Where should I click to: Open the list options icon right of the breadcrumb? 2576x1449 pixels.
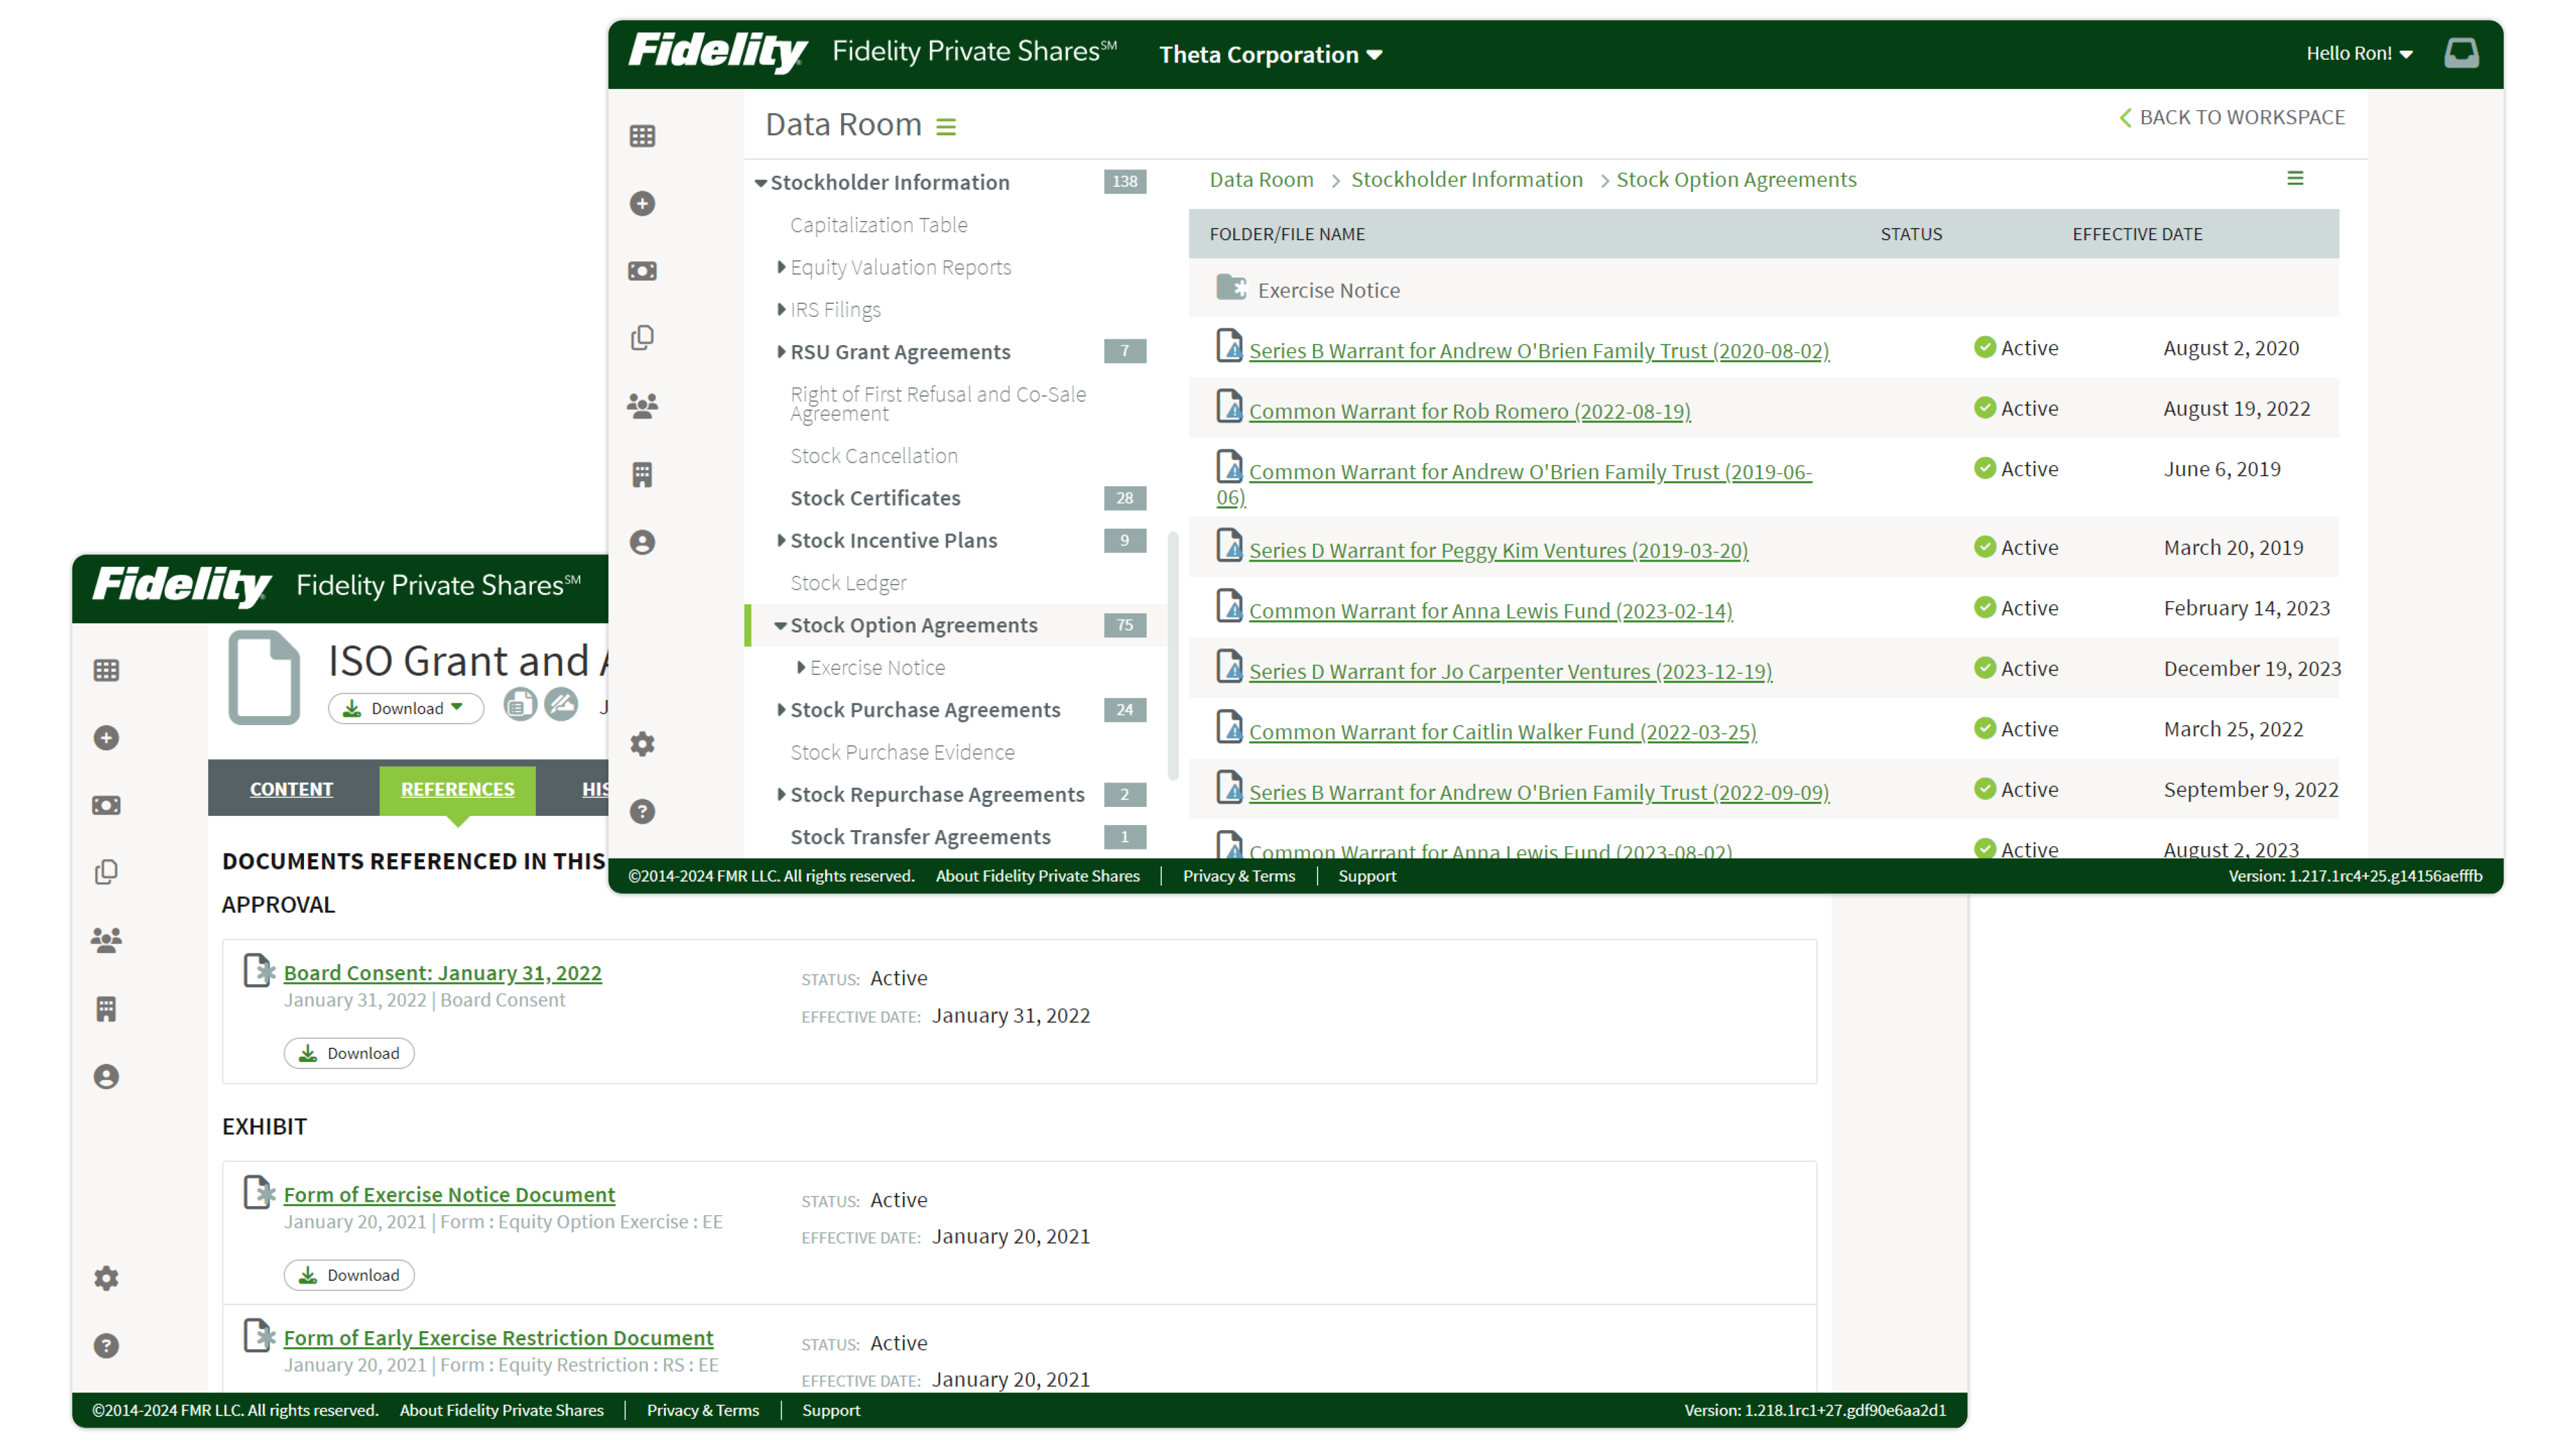tap(2295, 178)
